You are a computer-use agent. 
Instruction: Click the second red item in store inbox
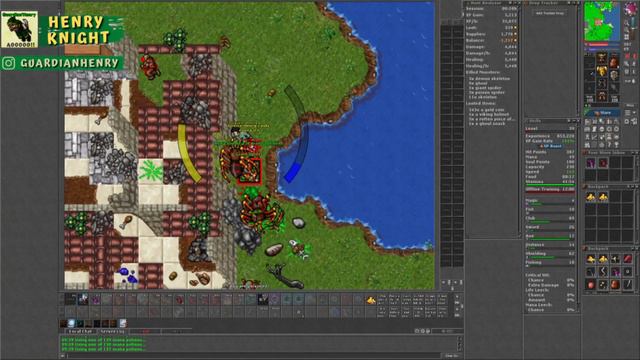603,163
